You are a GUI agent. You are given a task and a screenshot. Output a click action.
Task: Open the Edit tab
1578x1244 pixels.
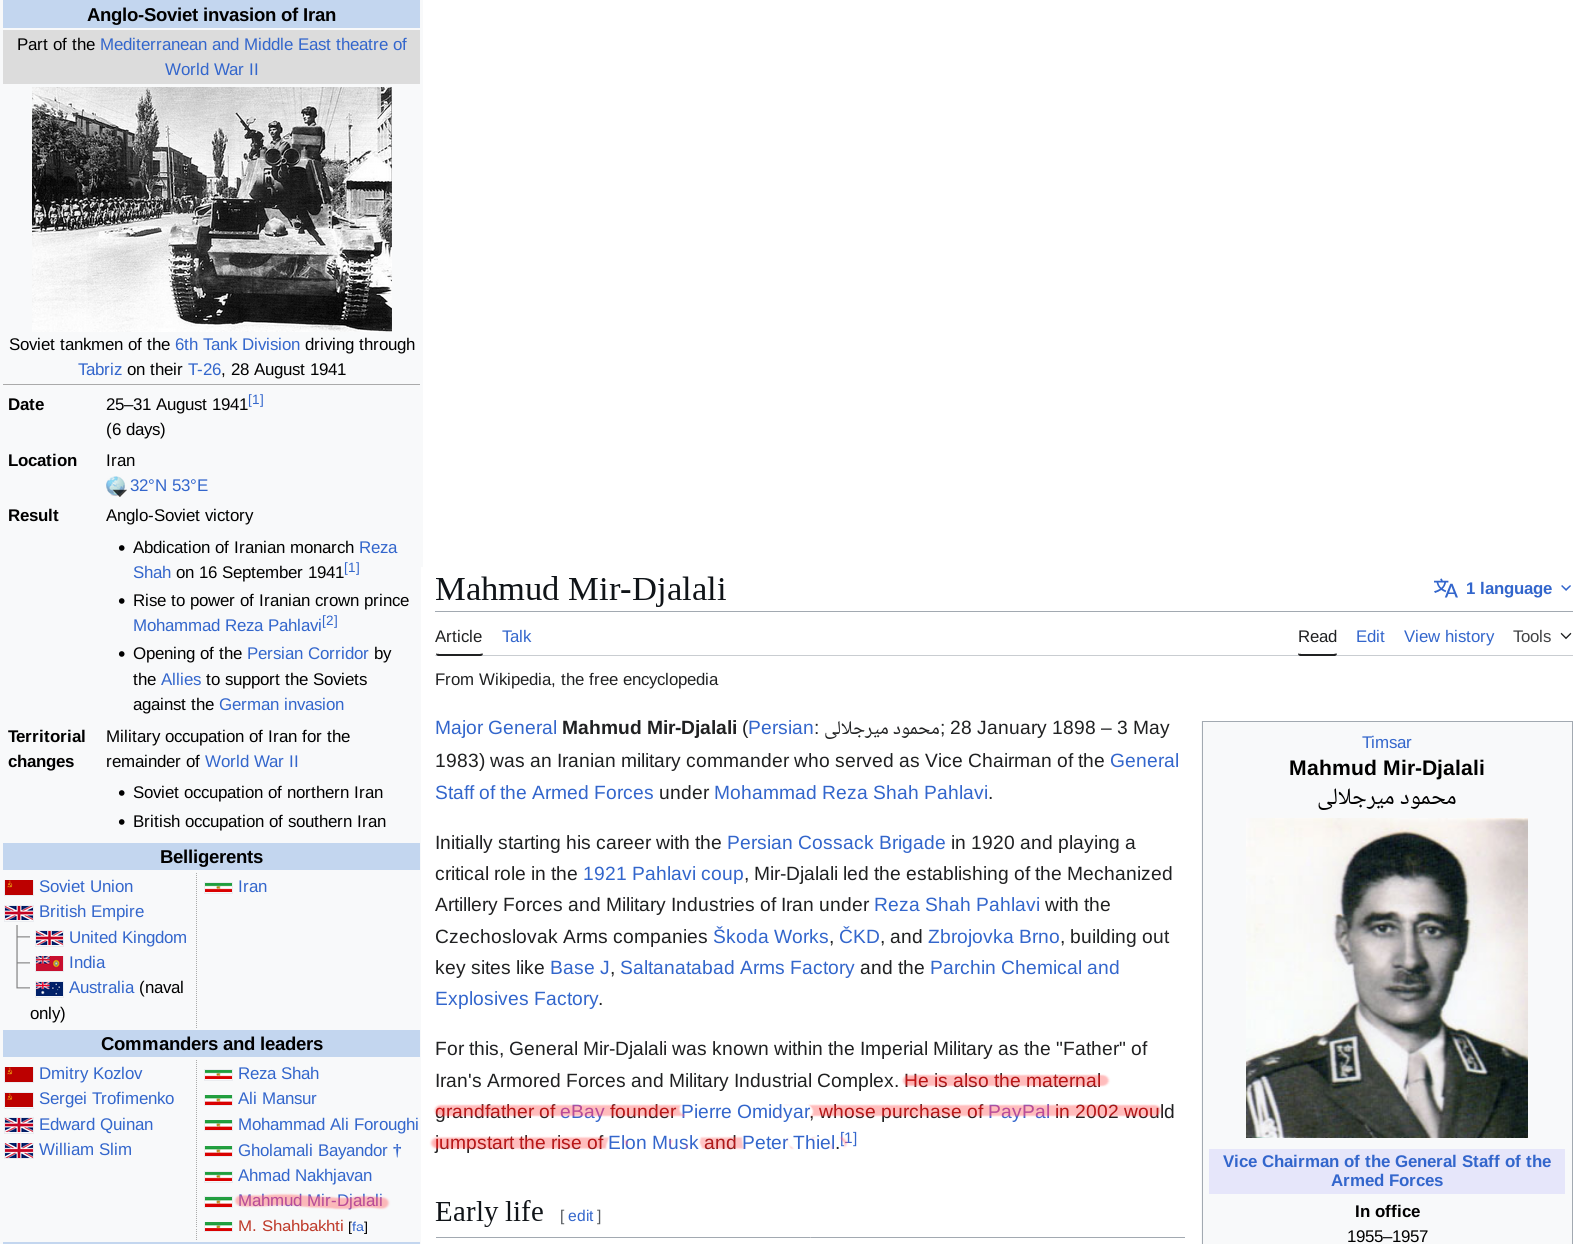[1370, 636]
